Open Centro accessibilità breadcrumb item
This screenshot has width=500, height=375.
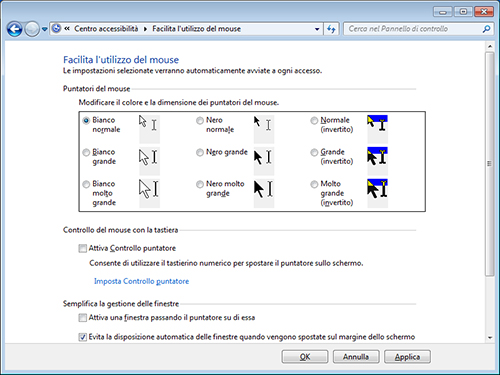point(106,29)
